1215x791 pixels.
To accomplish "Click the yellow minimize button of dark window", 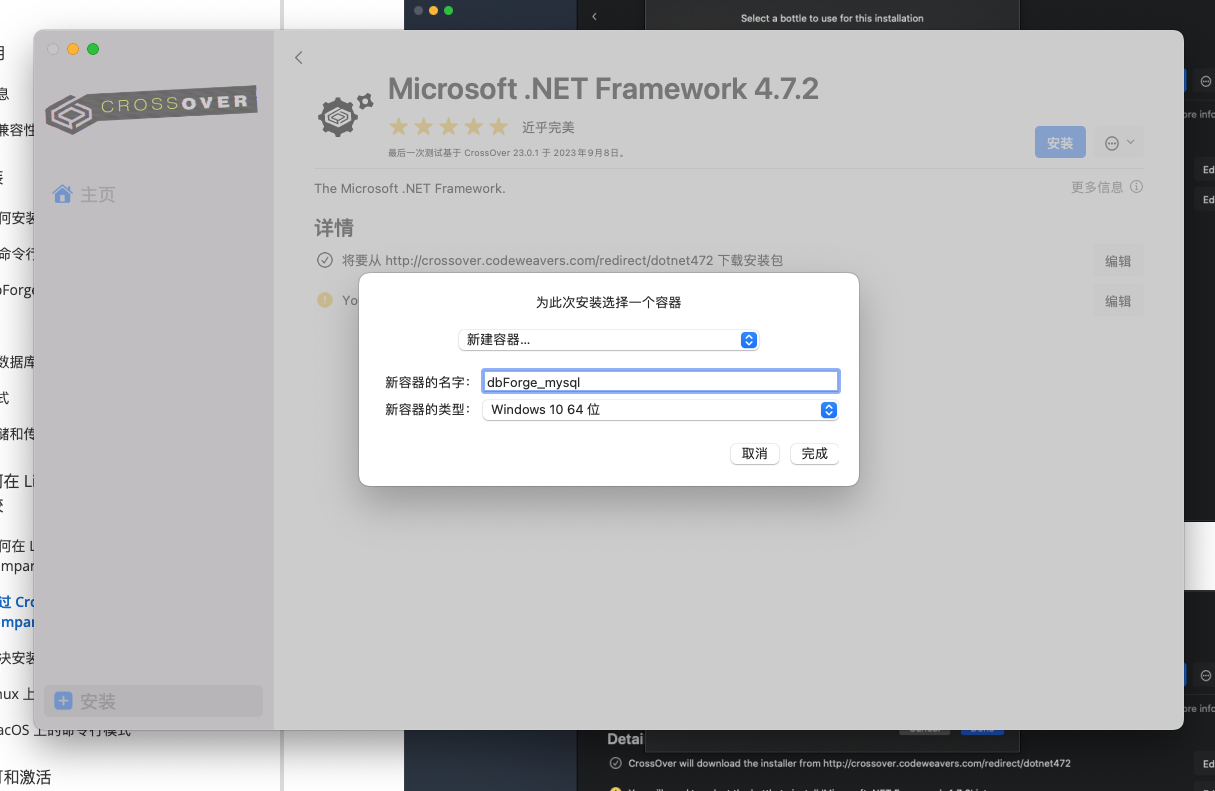I will (433, 10).
